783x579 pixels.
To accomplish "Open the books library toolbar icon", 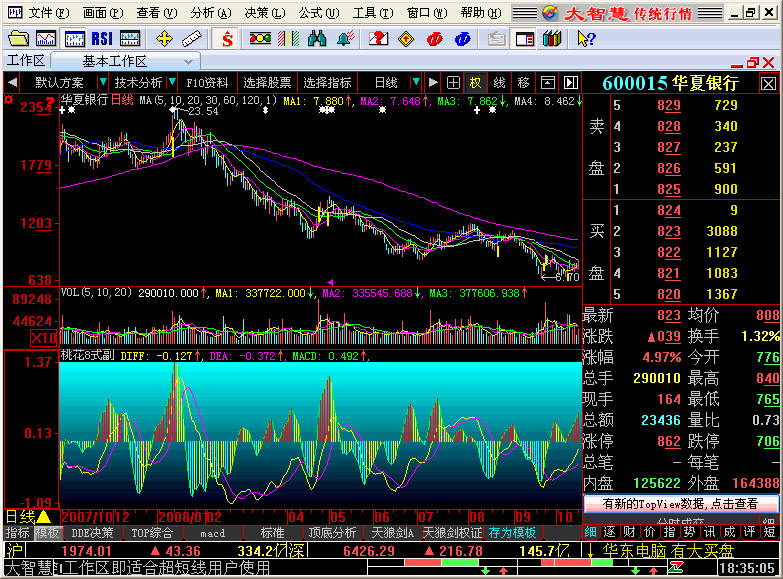I will [x=552, y=38].
